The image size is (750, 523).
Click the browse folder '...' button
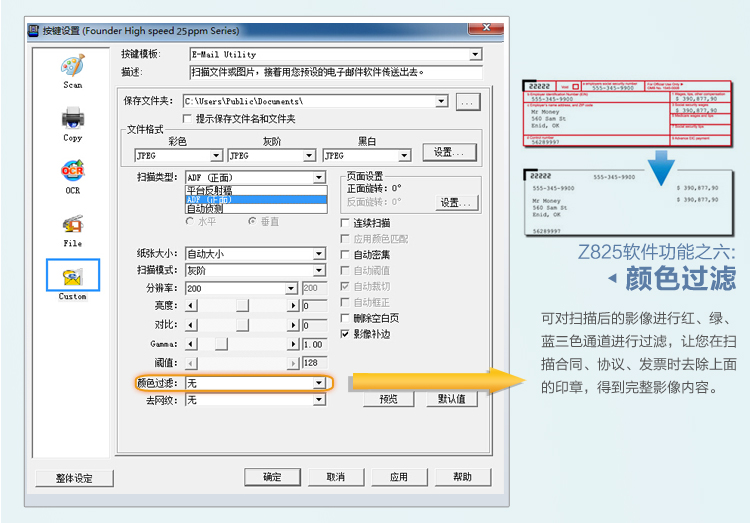(x=468, y=101)
